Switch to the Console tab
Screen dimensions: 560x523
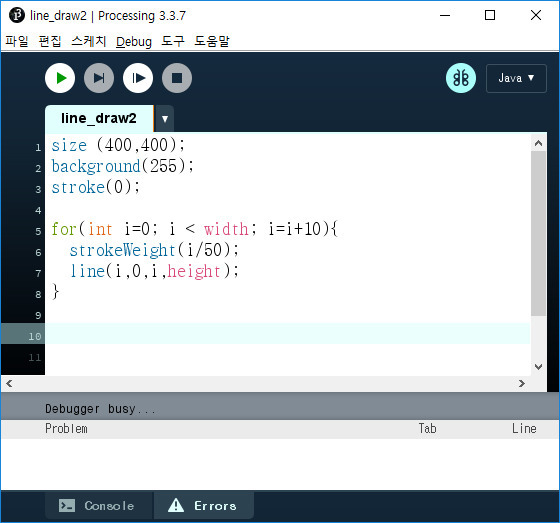tap(99, 505)
